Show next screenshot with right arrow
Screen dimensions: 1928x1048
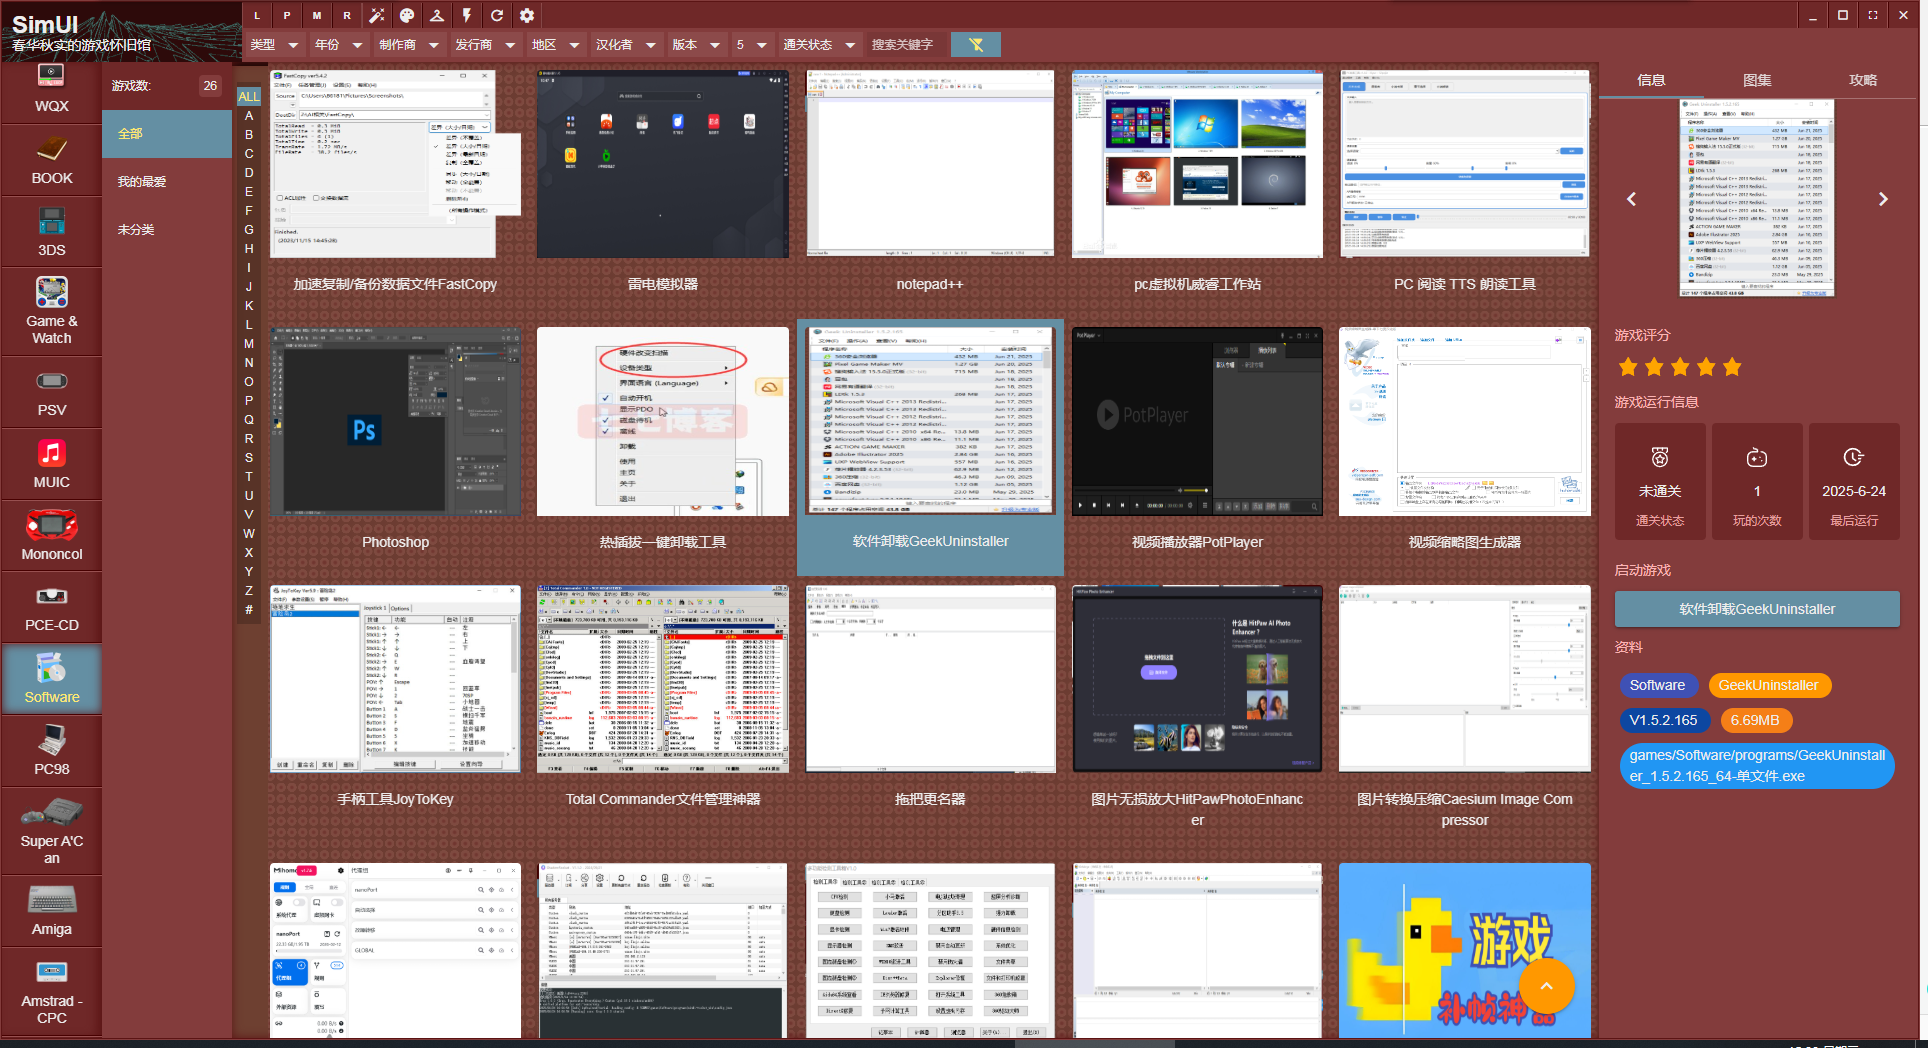[1883, 199]
